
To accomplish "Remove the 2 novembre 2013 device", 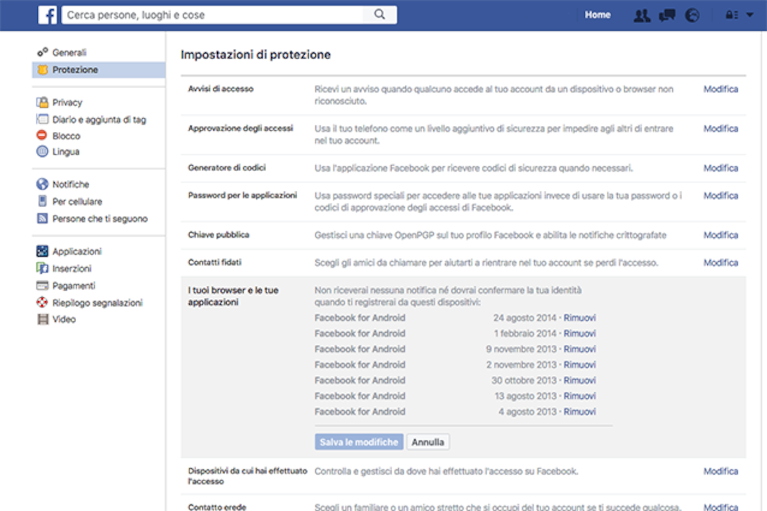I will [x=580, y=365].
